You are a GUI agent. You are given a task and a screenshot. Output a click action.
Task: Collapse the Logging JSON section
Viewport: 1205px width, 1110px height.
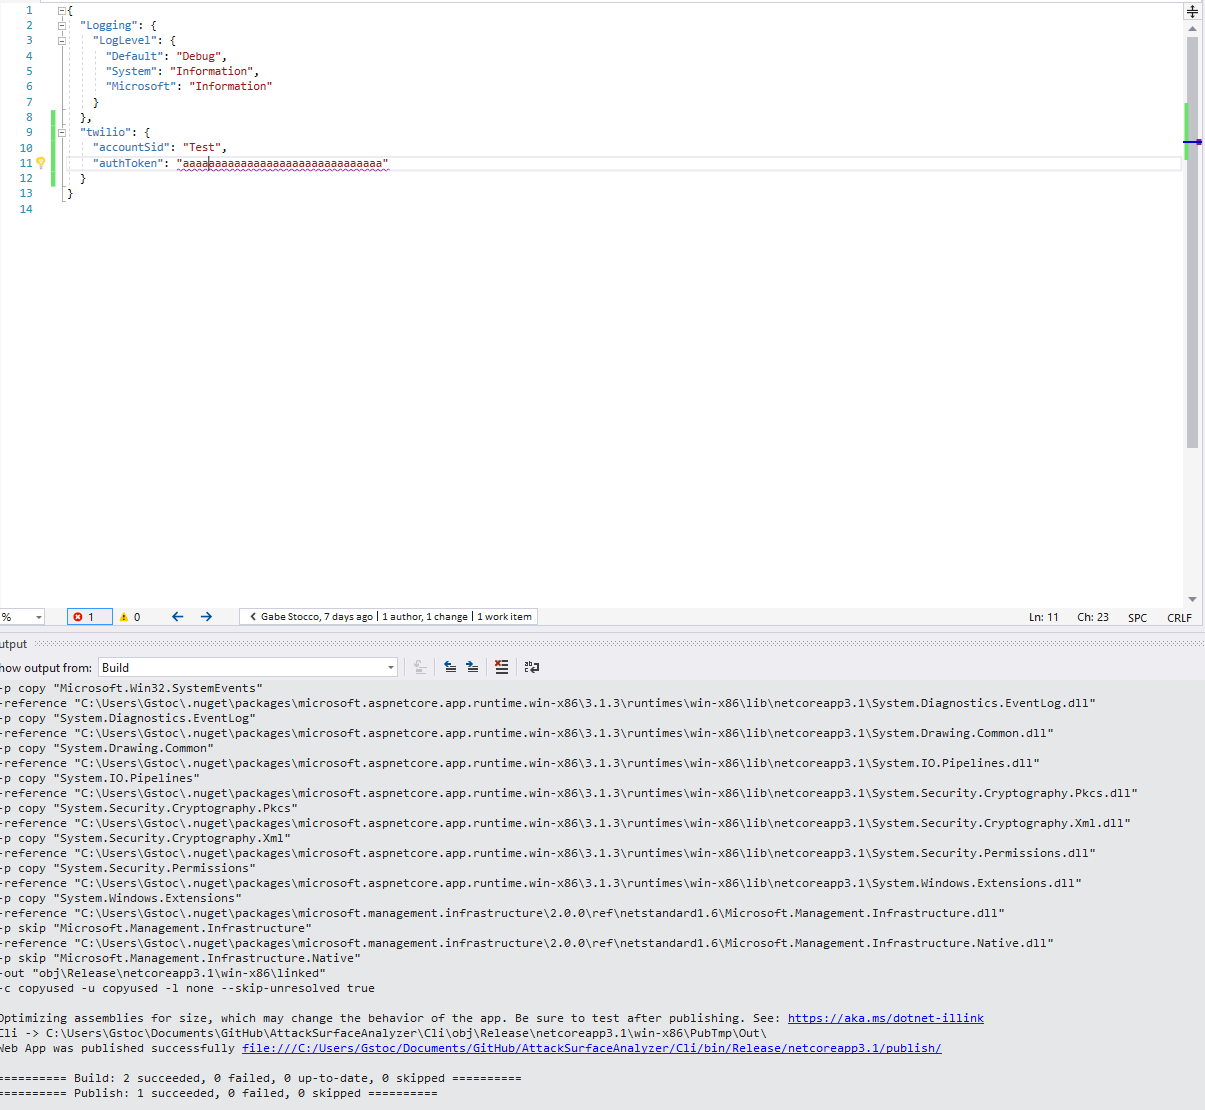tap(61, 24)
